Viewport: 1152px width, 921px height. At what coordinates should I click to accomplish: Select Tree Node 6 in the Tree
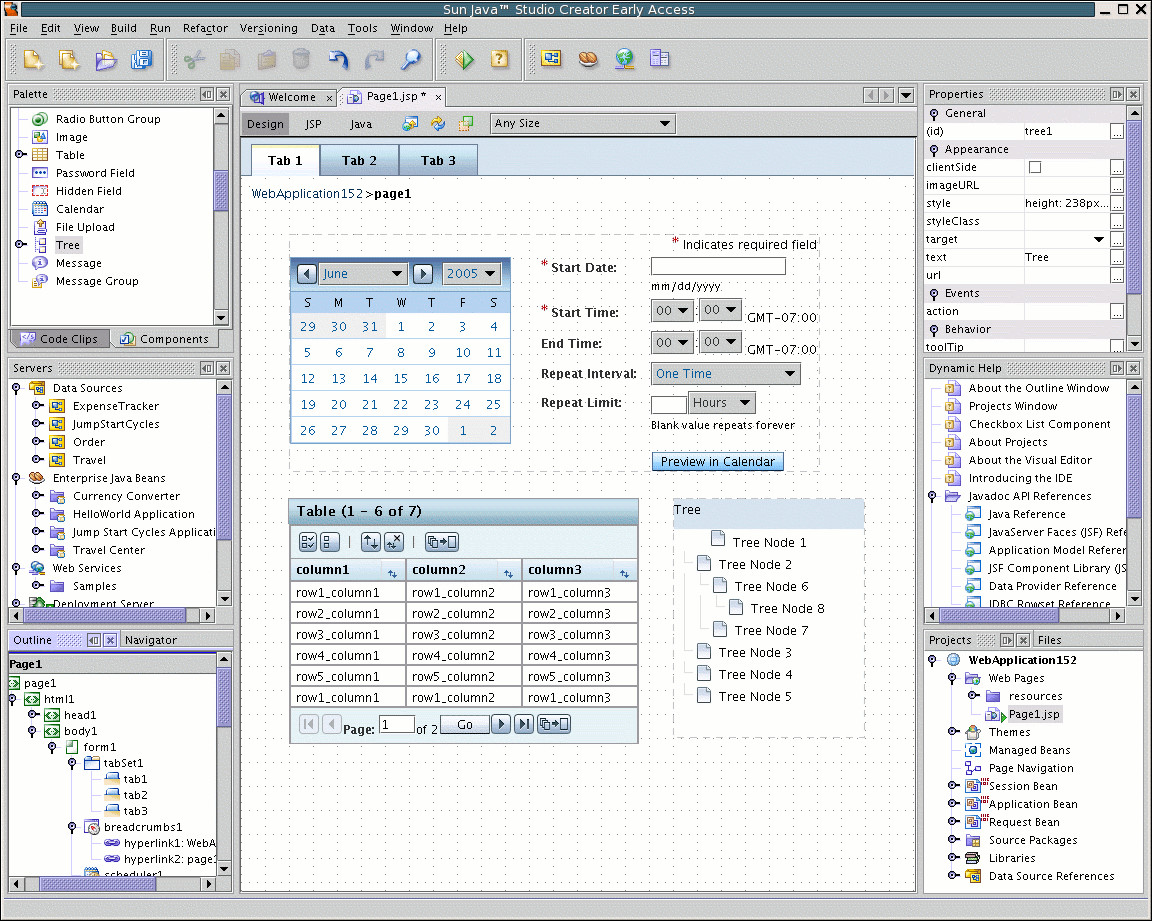tap(771, 586)
